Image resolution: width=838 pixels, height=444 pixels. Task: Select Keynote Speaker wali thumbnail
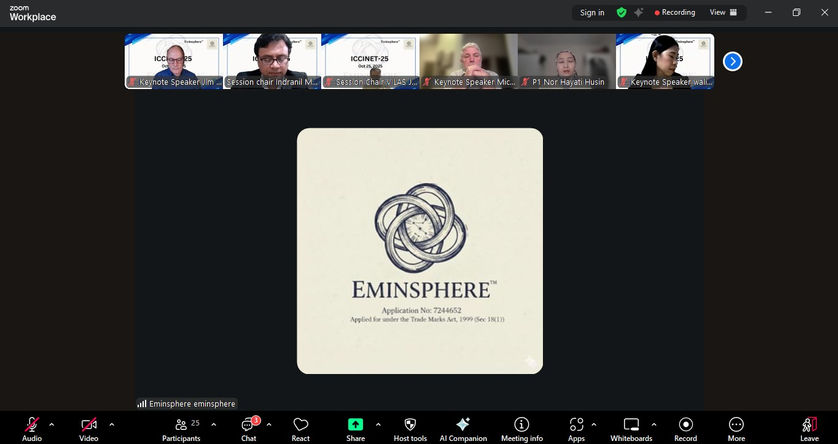(x=665, y=61)
